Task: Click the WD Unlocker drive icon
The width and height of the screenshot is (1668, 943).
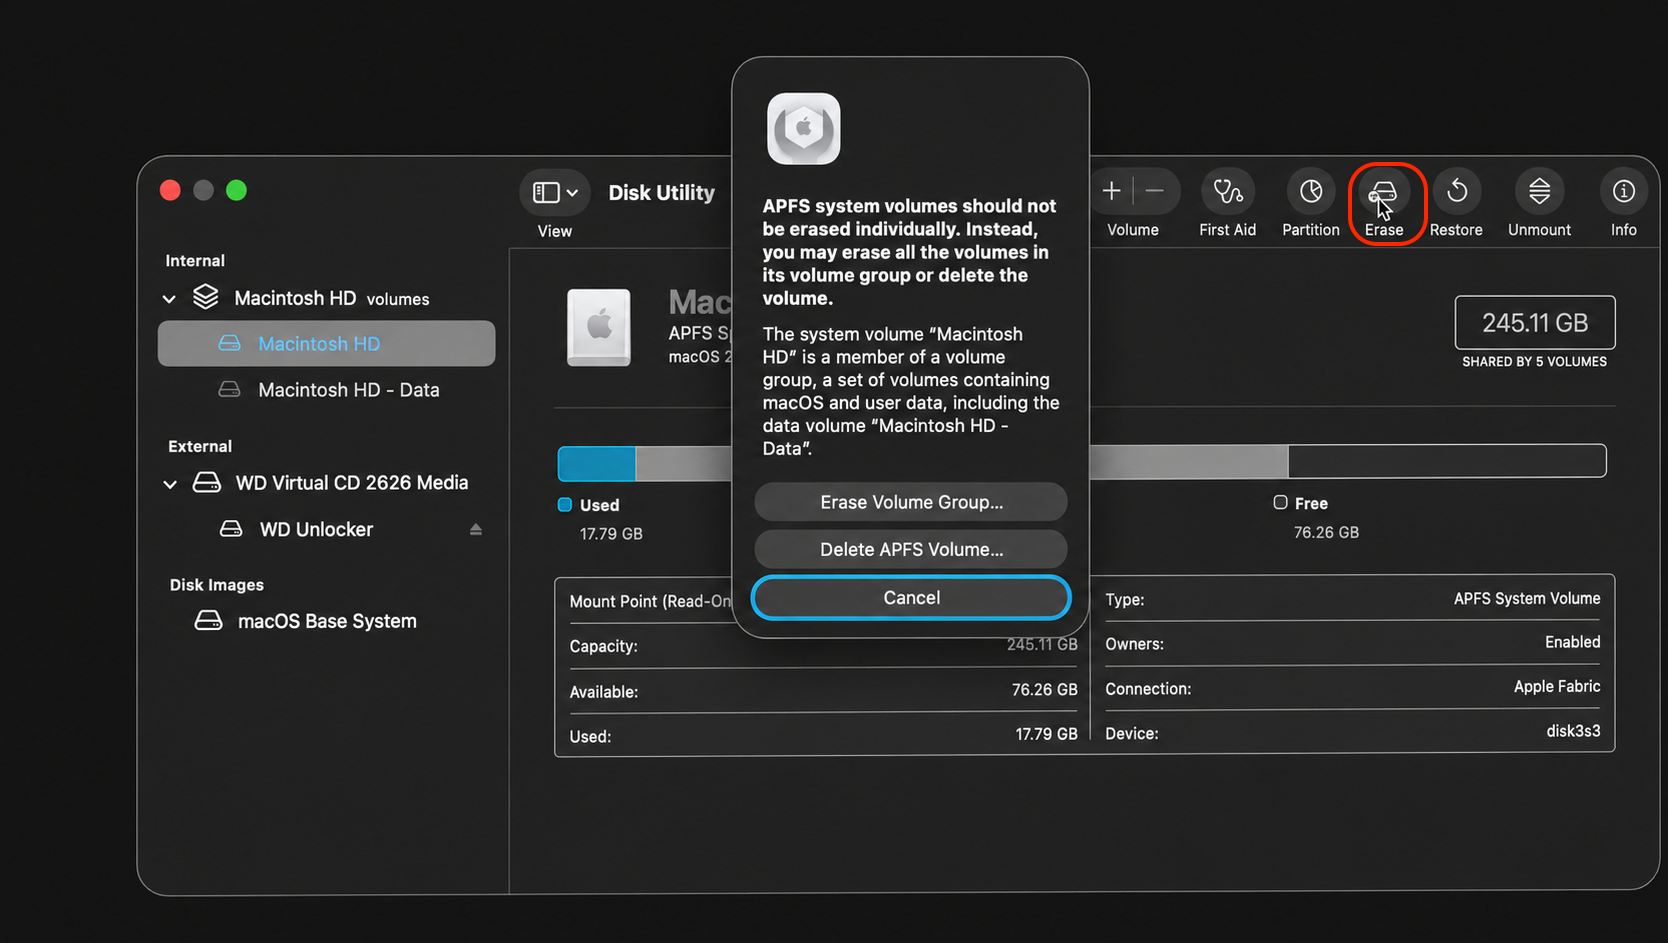Action: click(x=231, y=528)
